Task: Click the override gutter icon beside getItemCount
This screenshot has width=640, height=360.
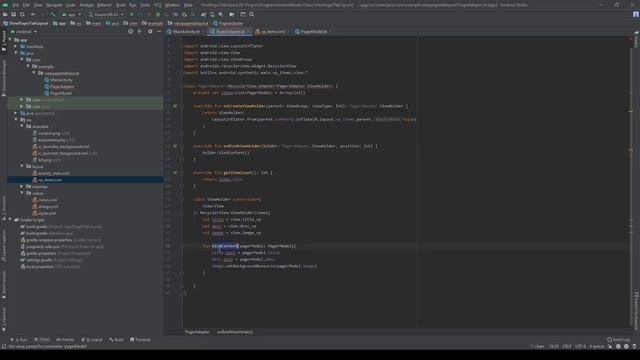Action: pyautogui.click(x=175, y=172)
